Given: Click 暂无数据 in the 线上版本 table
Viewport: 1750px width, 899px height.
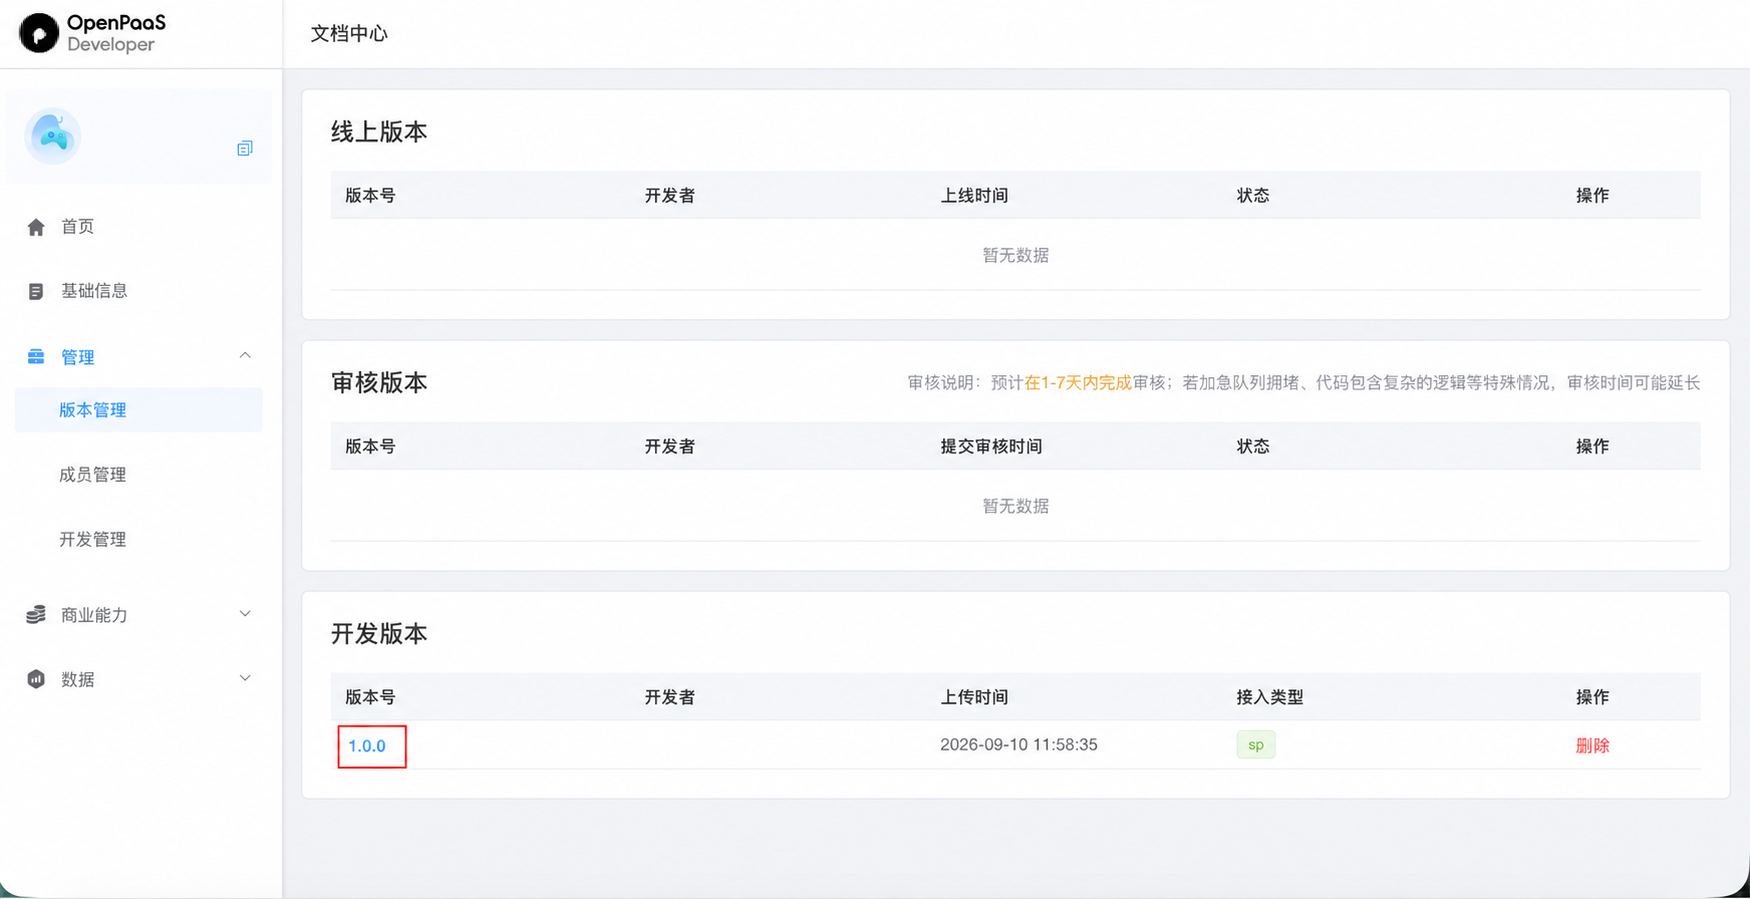Looking at the screenshot, I should (1016, 255).
